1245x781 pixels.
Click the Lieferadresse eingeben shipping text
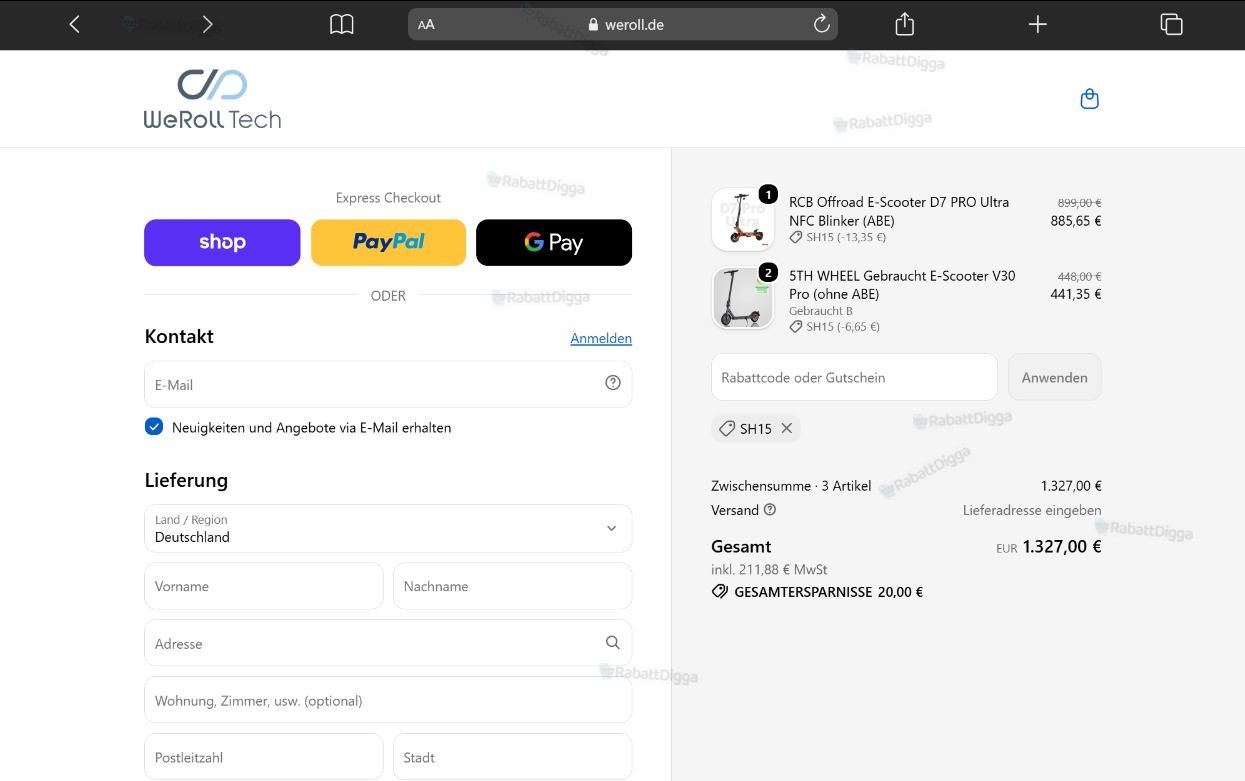pyautogui.click(x=1032, y=510)
